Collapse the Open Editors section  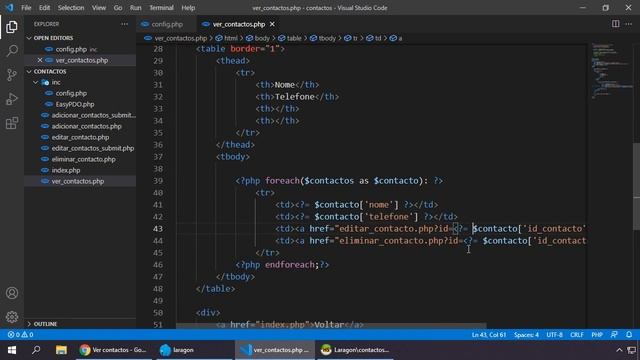point(53,38)
